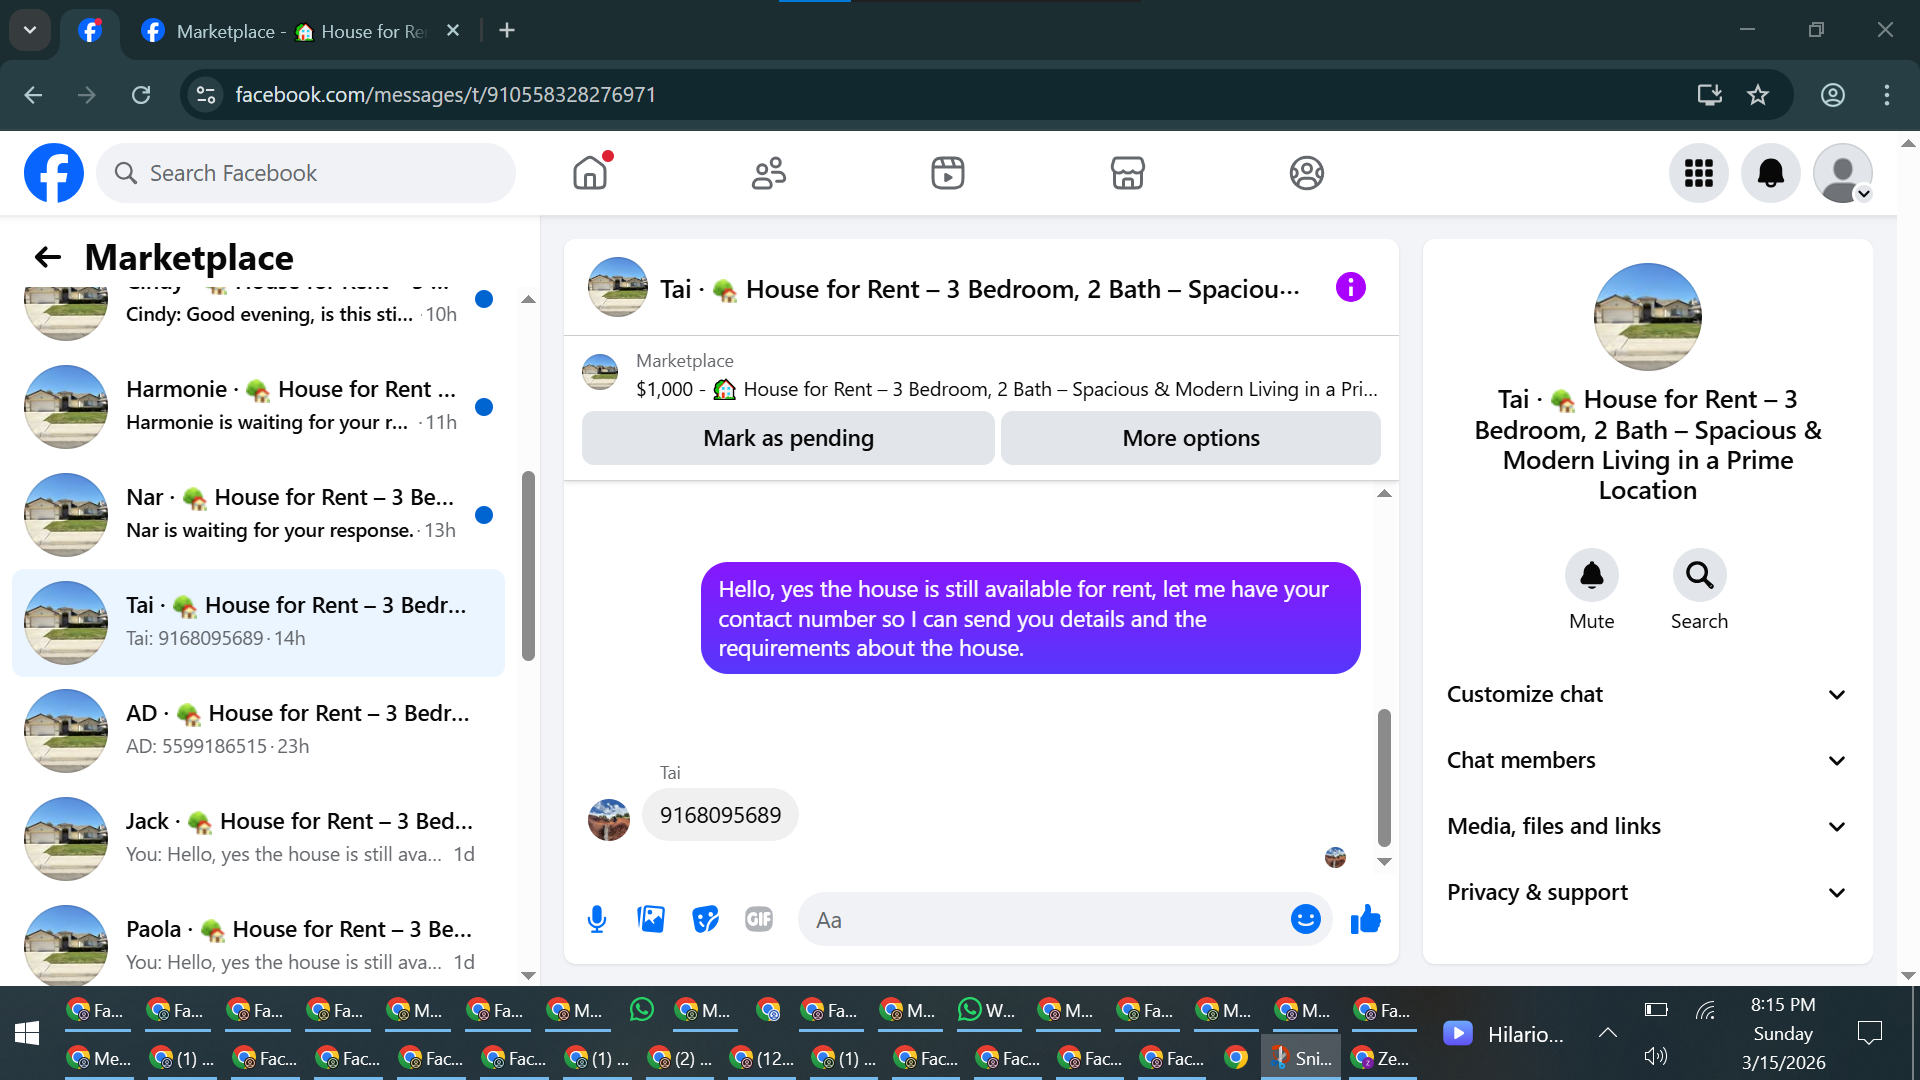Open the account profile avatar menu
The width and height of the screenshot is (1920, 1080).
(1842, 173)
